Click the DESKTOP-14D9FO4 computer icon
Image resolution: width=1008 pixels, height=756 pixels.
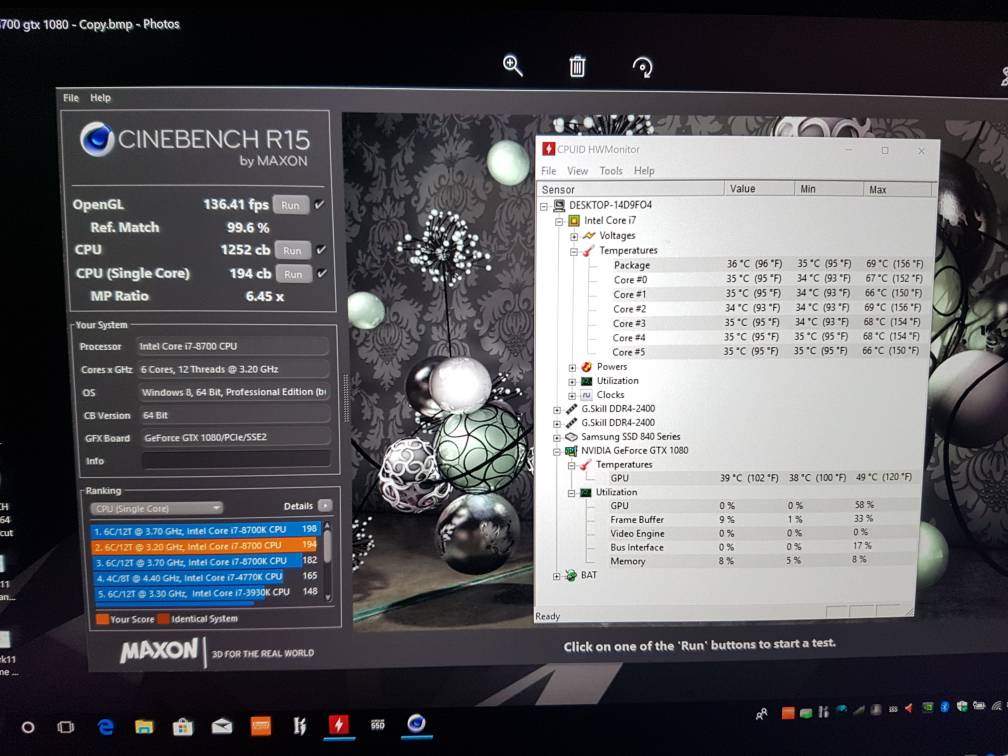[559, 205]
